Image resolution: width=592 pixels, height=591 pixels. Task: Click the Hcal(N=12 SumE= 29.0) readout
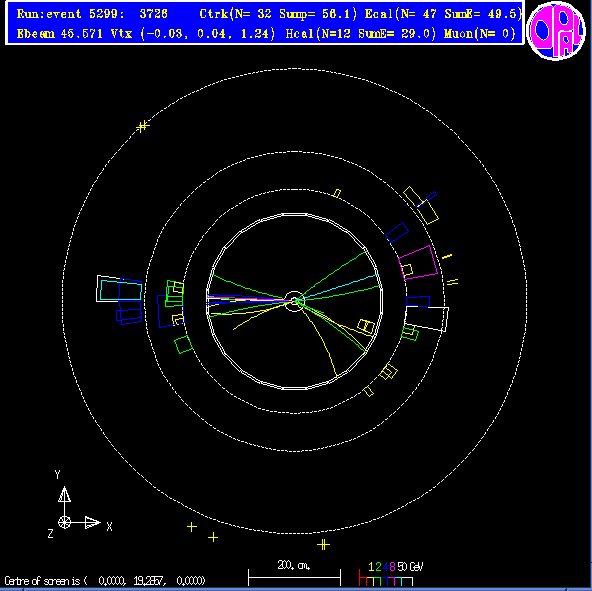pos(361,34)
